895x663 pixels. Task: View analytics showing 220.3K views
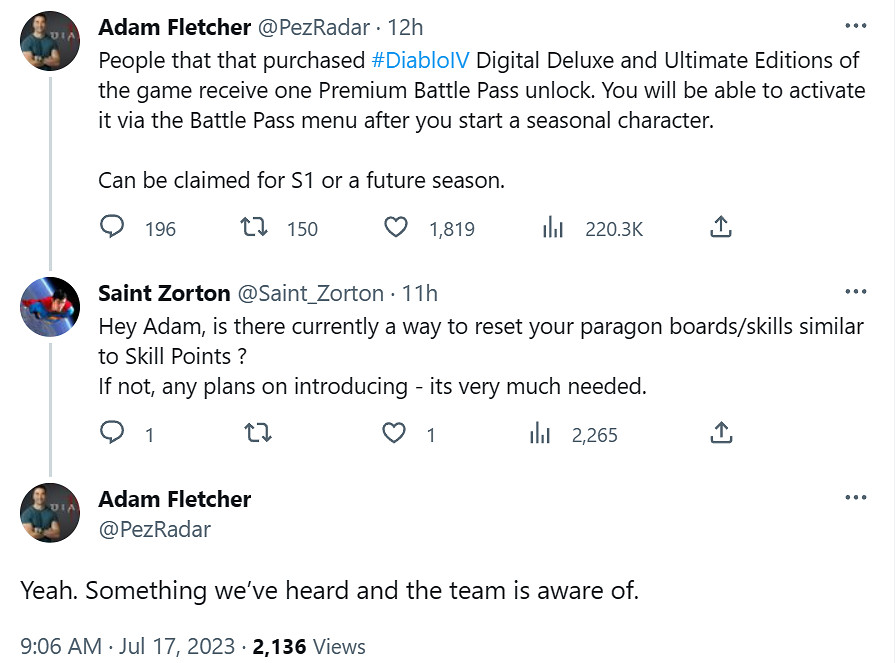coord(554,228)
